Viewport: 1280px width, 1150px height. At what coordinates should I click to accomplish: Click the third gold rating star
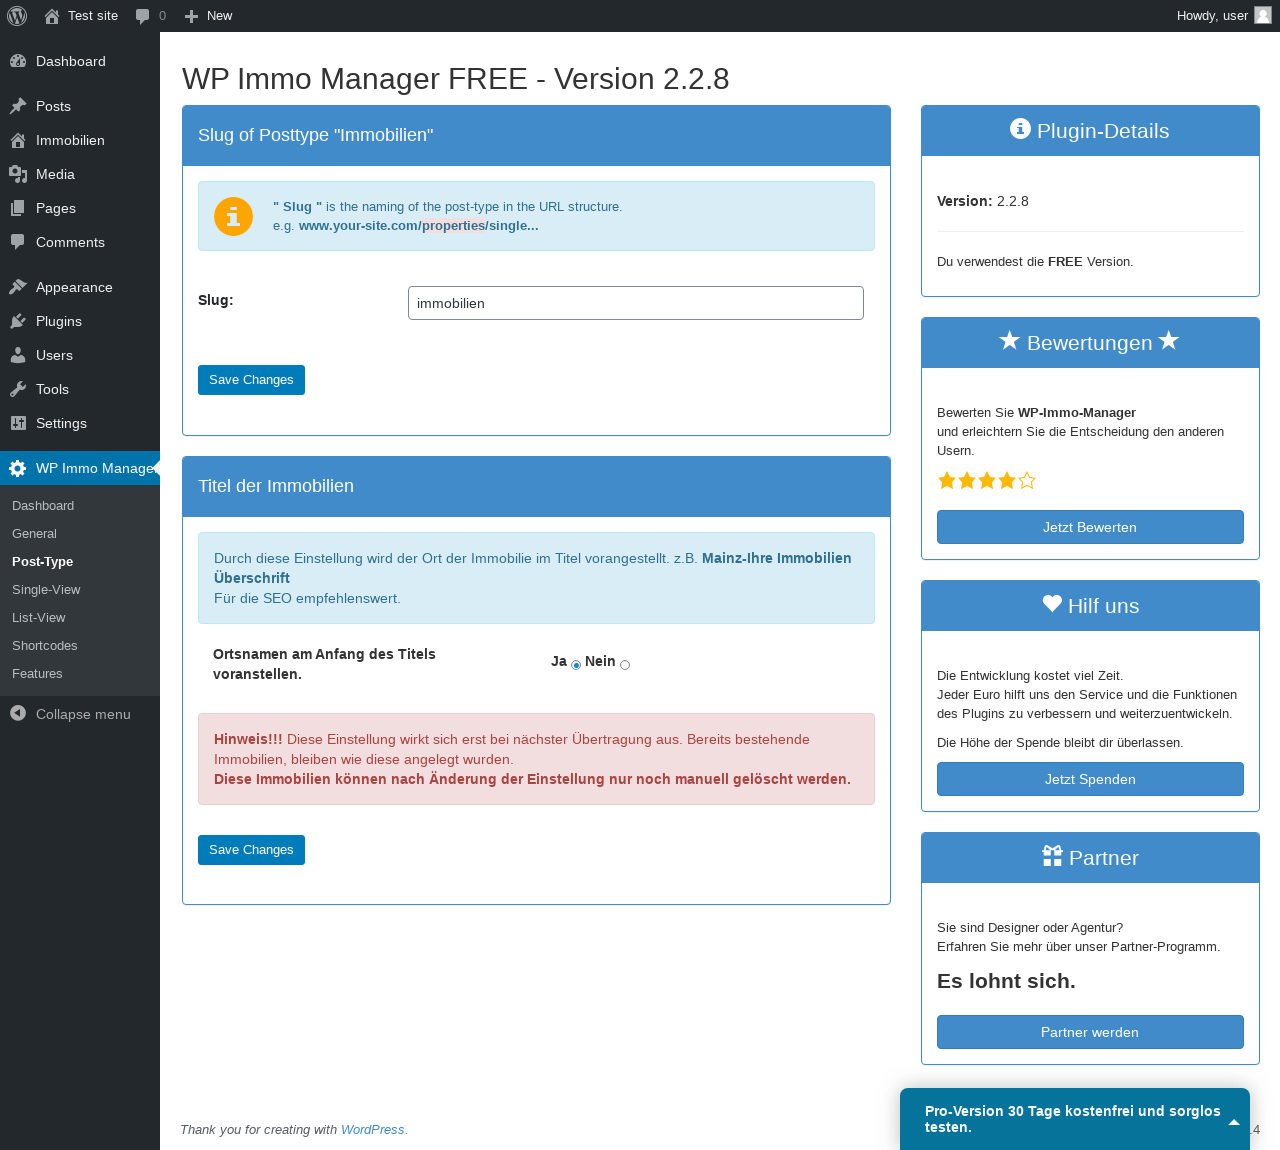pyautogui.click(x=987, y=481)
